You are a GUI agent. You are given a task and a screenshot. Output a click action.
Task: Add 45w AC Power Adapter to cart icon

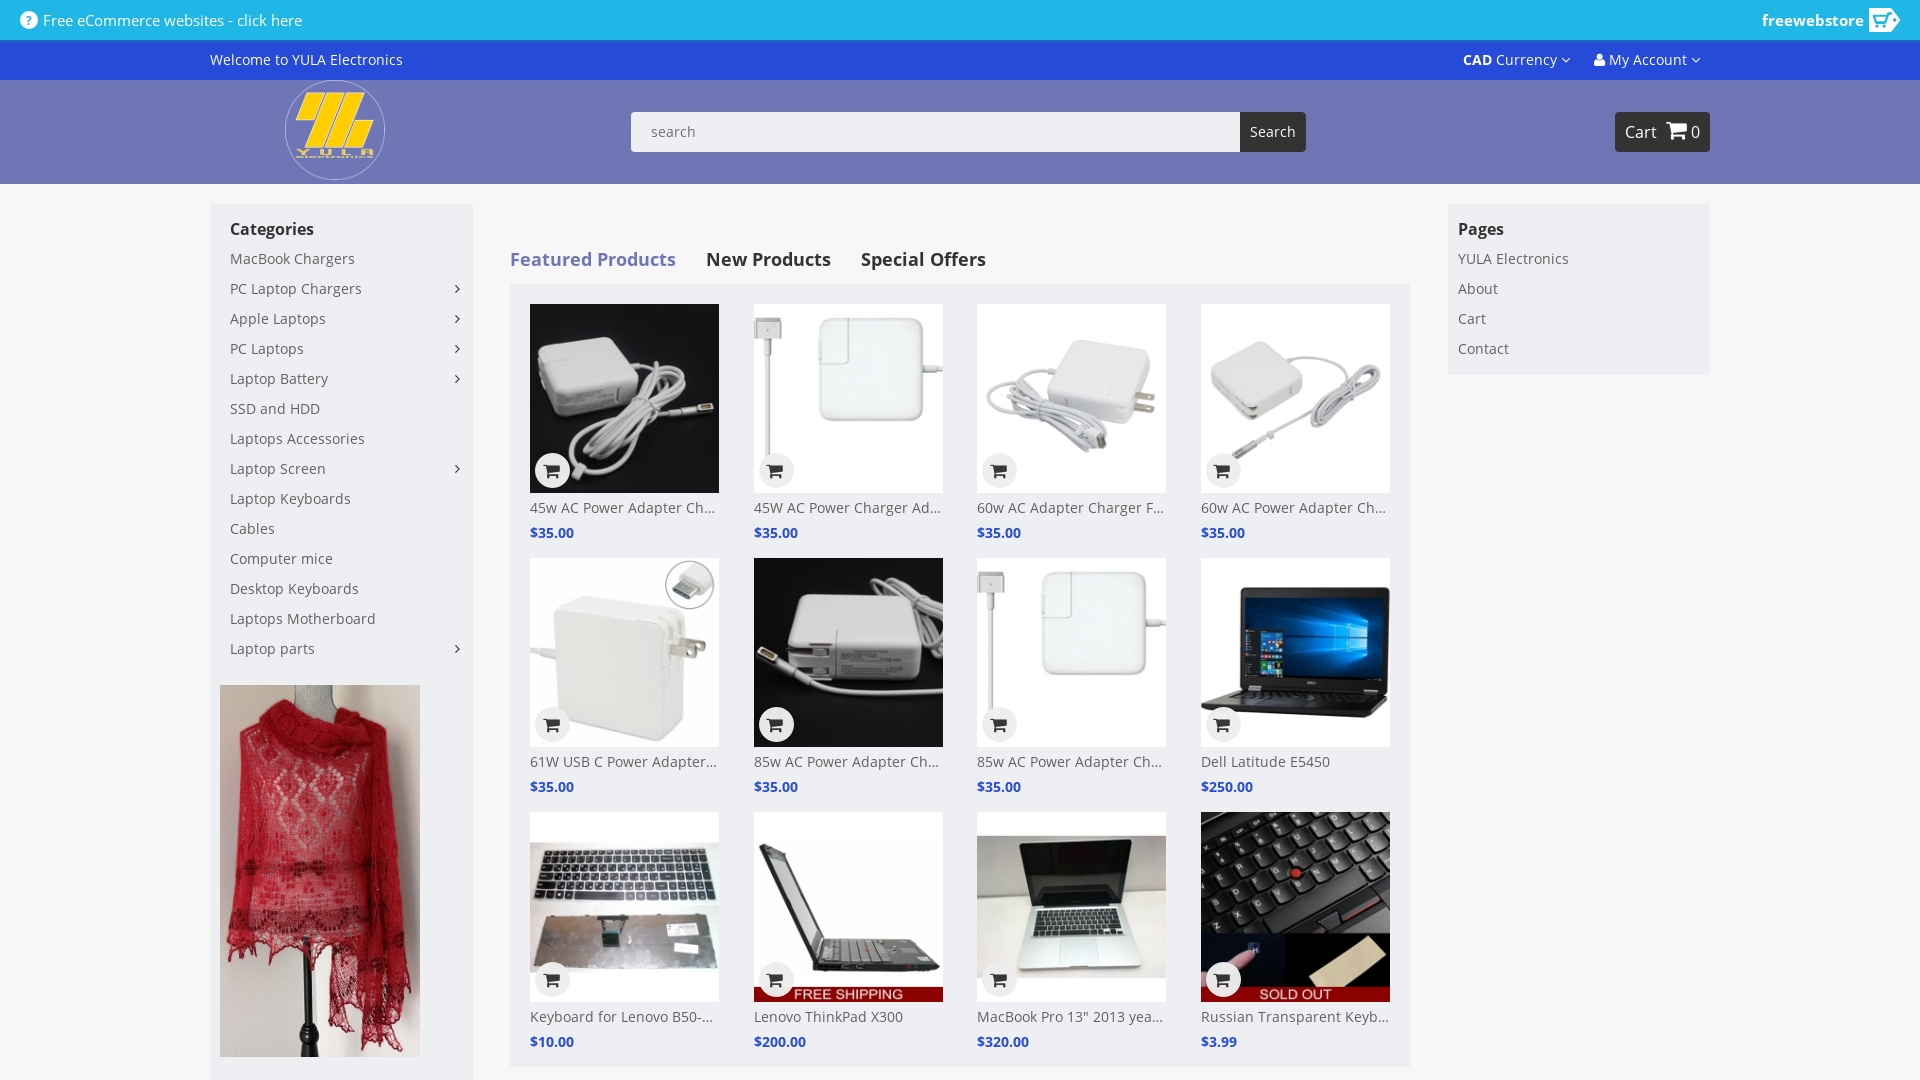(x=552, y=471)
